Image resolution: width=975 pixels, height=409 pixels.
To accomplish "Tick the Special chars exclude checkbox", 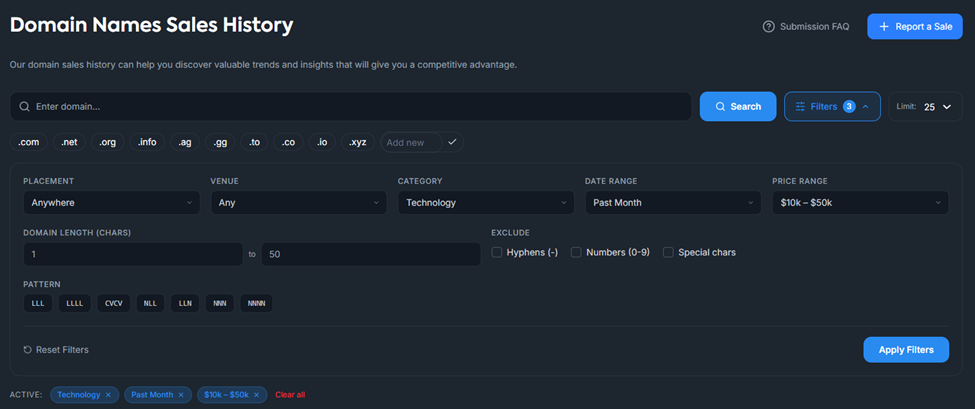I will [x=668, y=253].
